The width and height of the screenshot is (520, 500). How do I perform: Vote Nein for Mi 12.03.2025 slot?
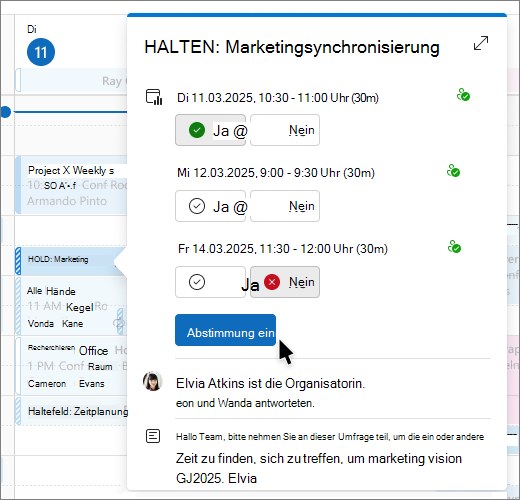285,206
